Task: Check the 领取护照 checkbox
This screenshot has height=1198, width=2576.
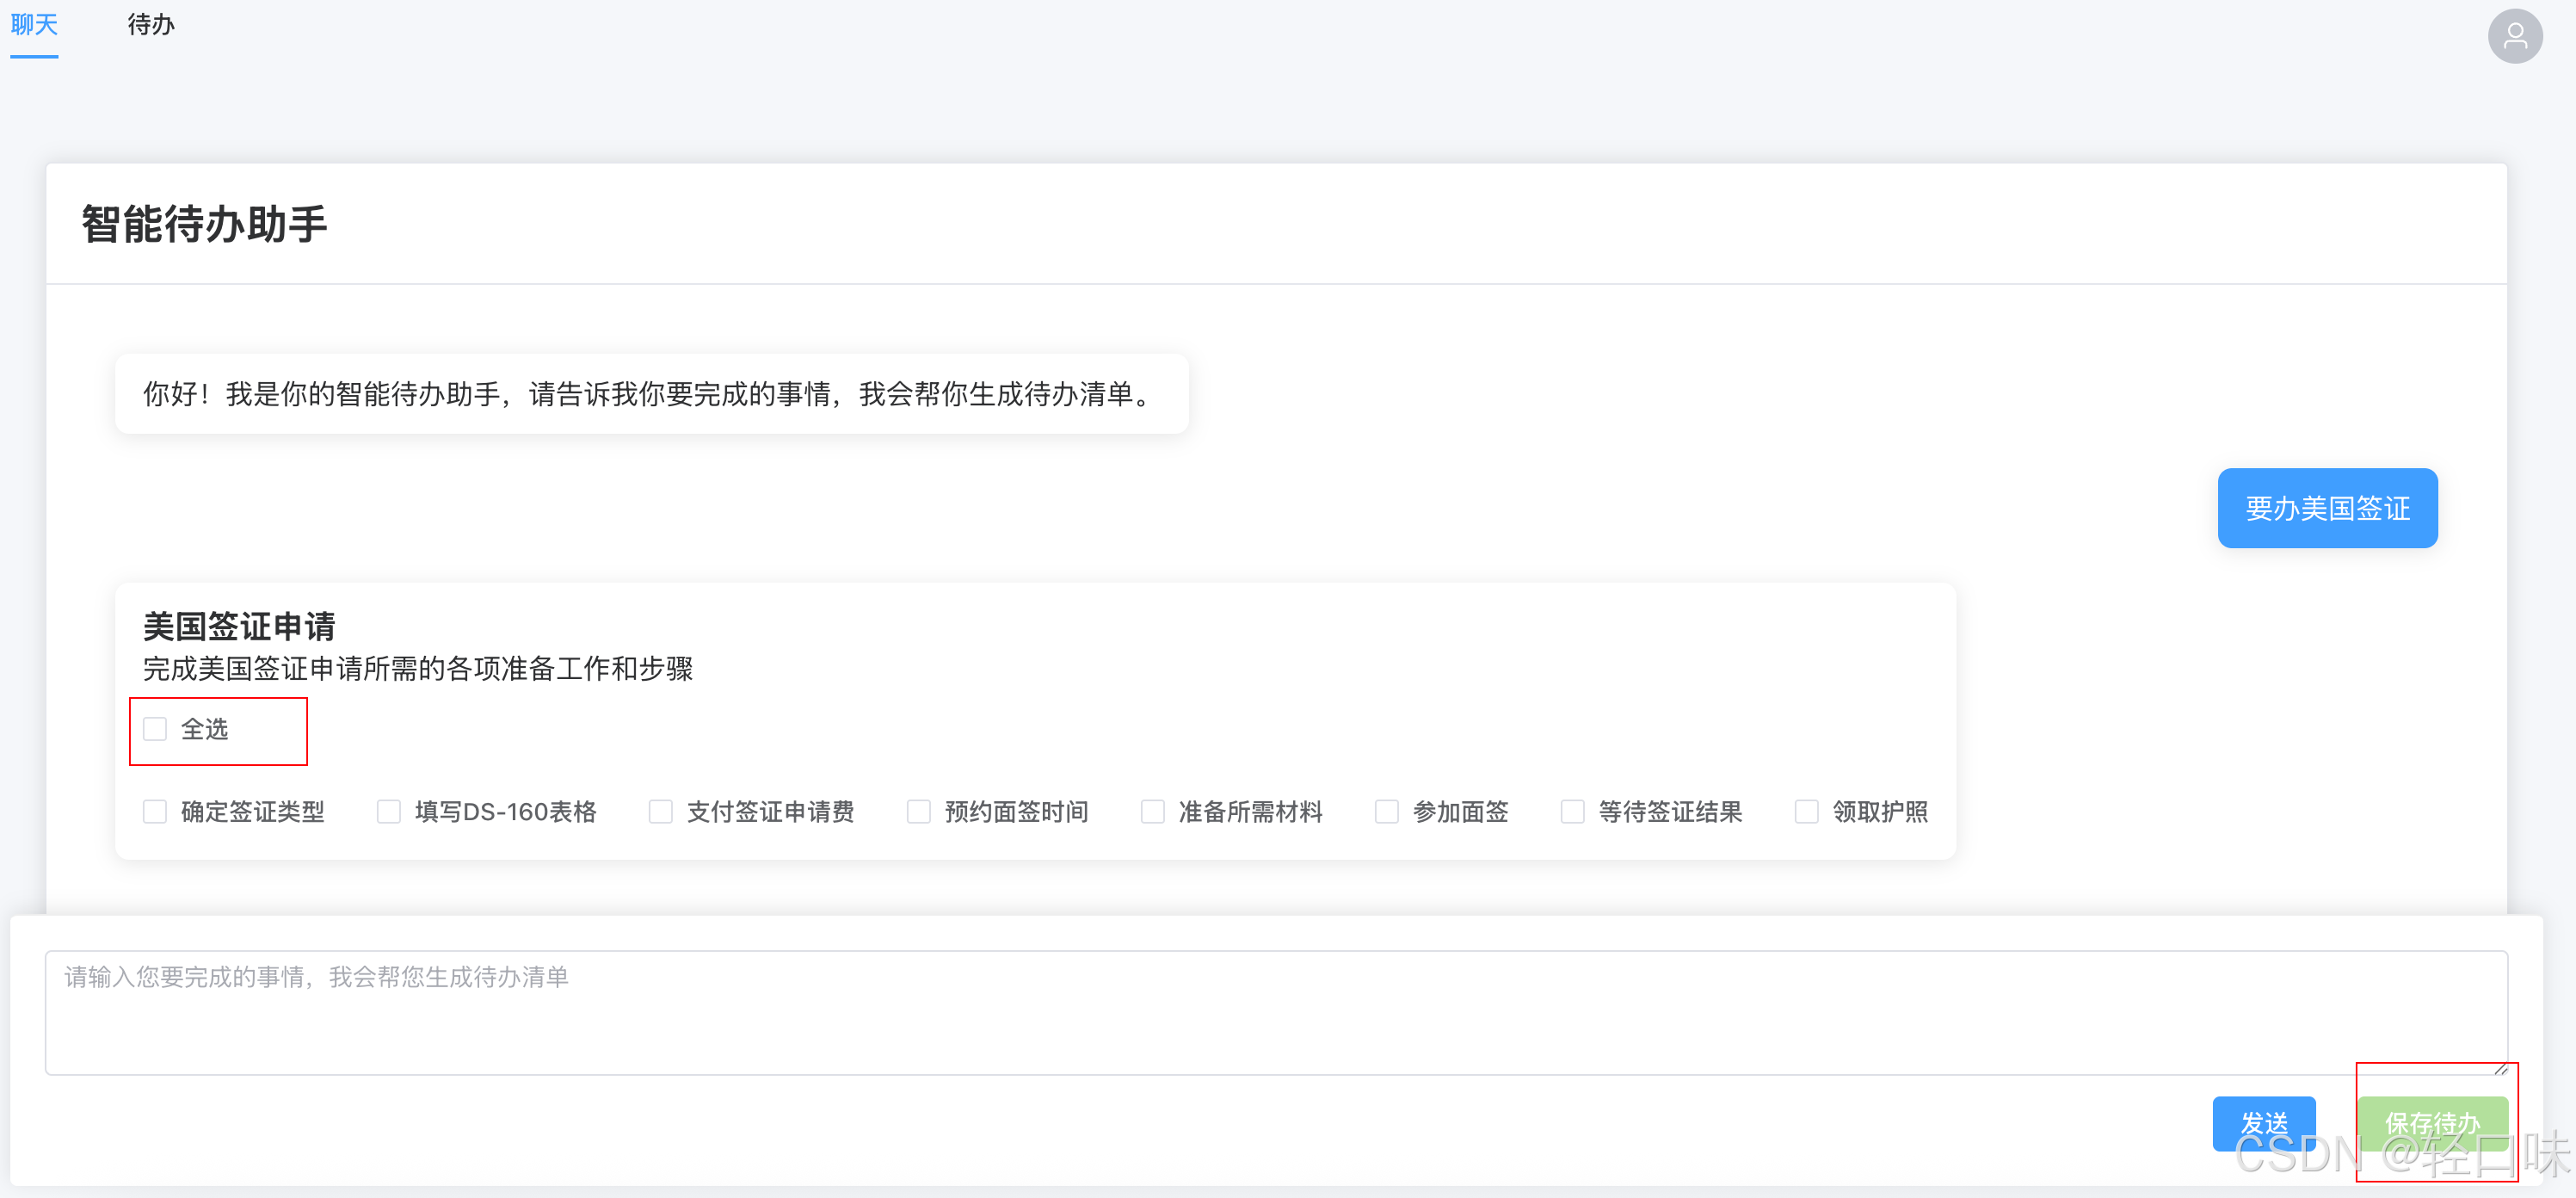Action: click(1807, 811)
